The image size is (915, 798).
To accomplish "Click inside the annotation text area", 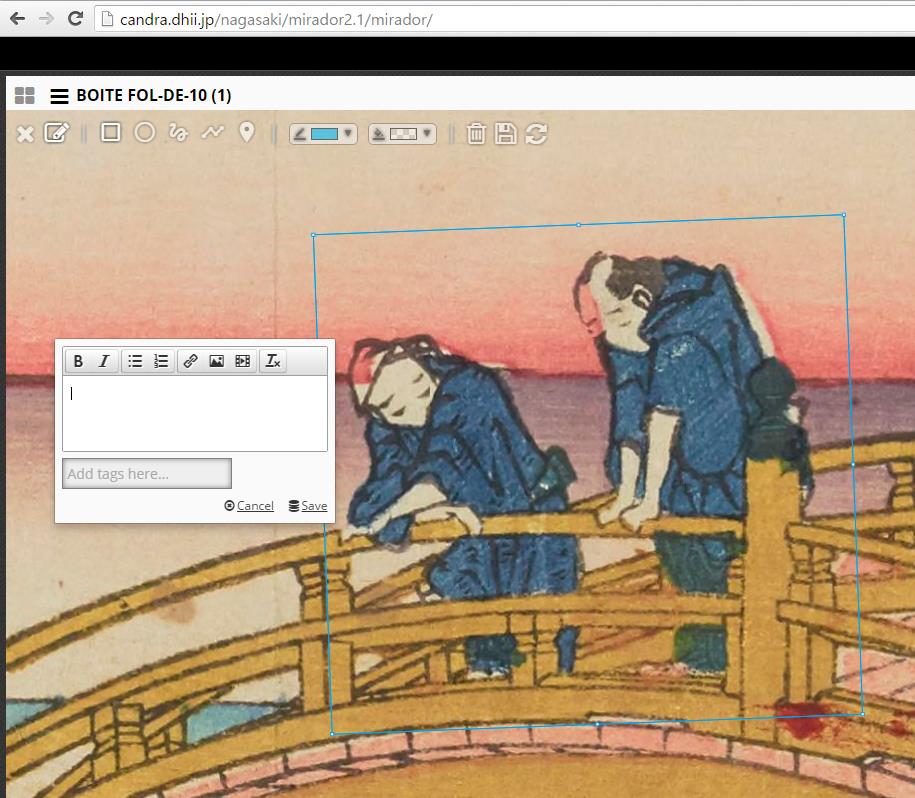I will pos(195,413).
